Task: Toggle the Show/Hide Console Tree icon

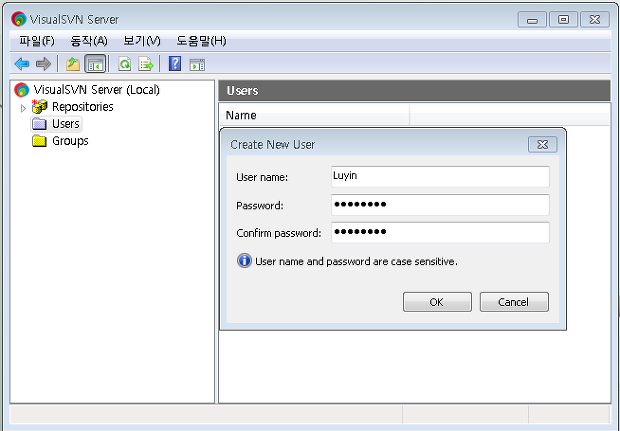Action: (x=95, y=64)
